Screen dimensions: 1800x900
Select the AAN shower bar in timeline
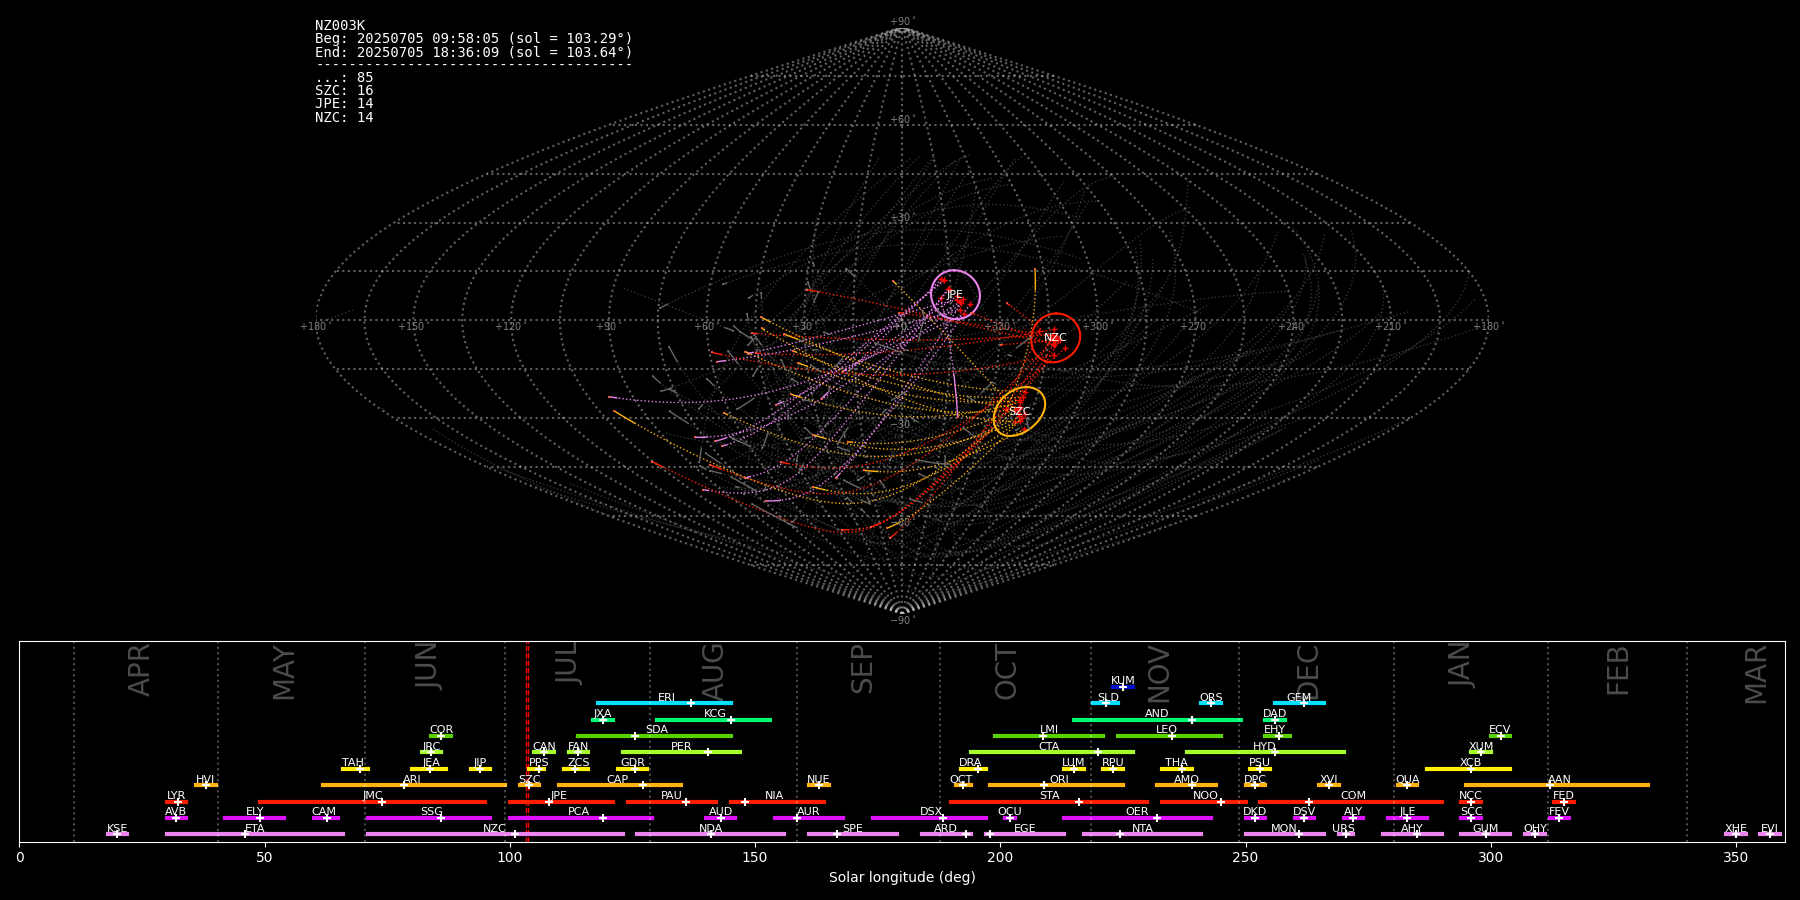[x=1557, y=785]
